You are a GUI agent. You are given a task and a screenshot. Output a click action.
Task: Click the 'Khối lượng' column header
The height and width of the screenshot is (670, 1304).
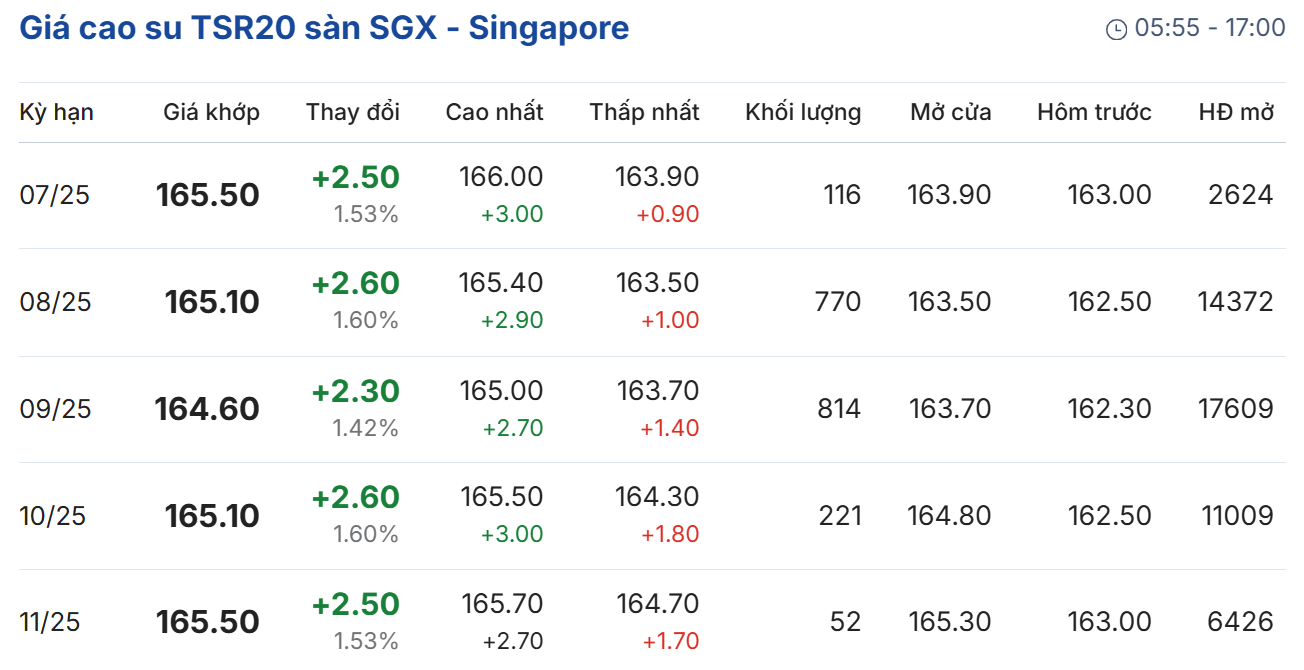(x=803, y=112)
